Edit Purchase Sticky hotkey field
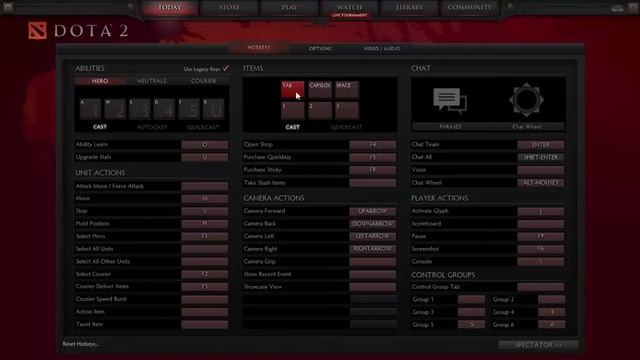The height and width of the screenshot is (360, 640). click(x=373, y=170)
